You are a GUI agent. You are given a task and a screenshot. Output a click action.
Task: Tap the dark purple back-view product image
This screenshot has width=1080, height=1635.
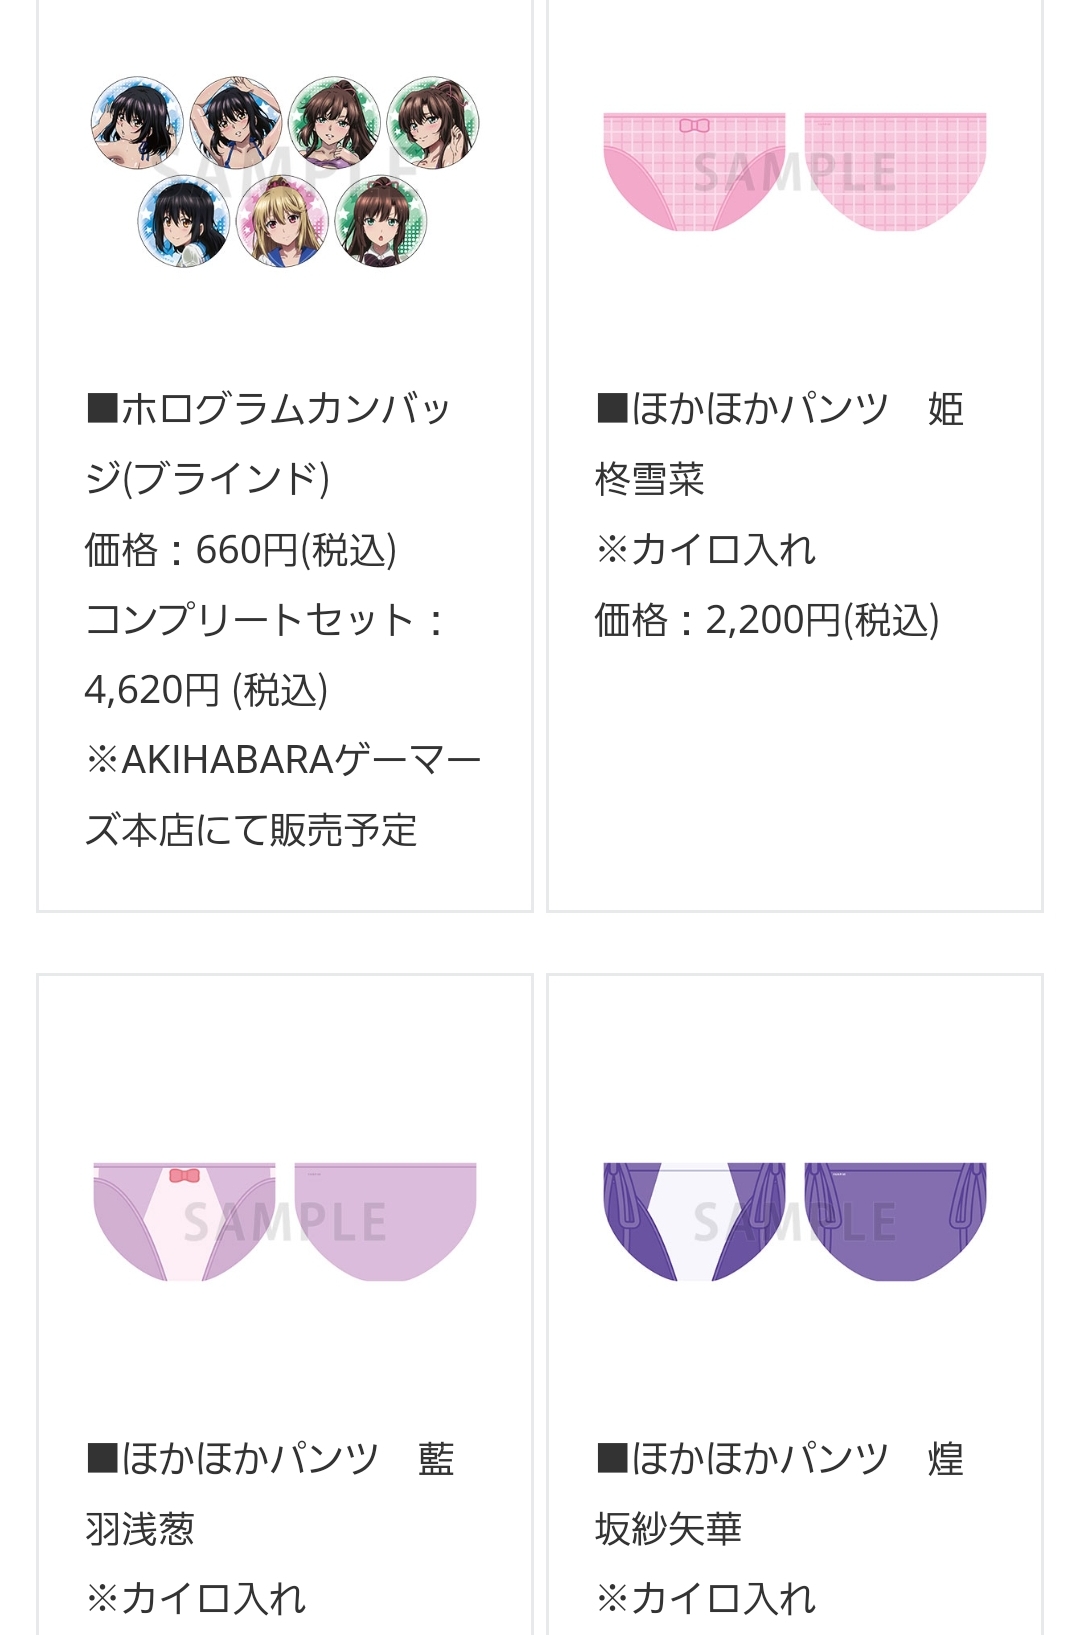(x=895, y=1221)
